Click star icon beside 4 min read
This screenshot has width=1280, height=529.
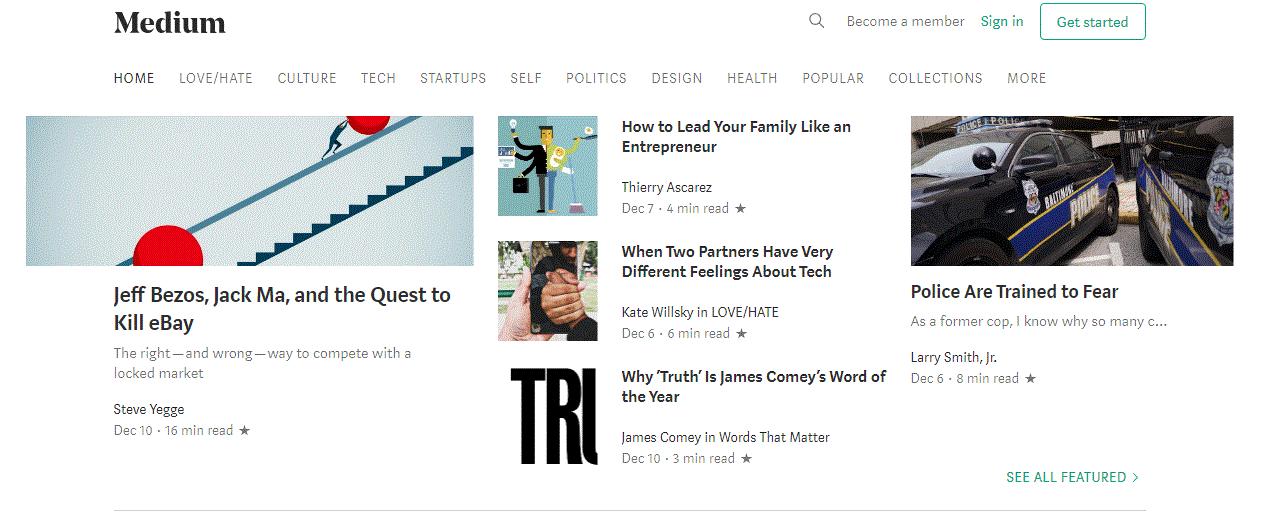(x=740, y=209)
